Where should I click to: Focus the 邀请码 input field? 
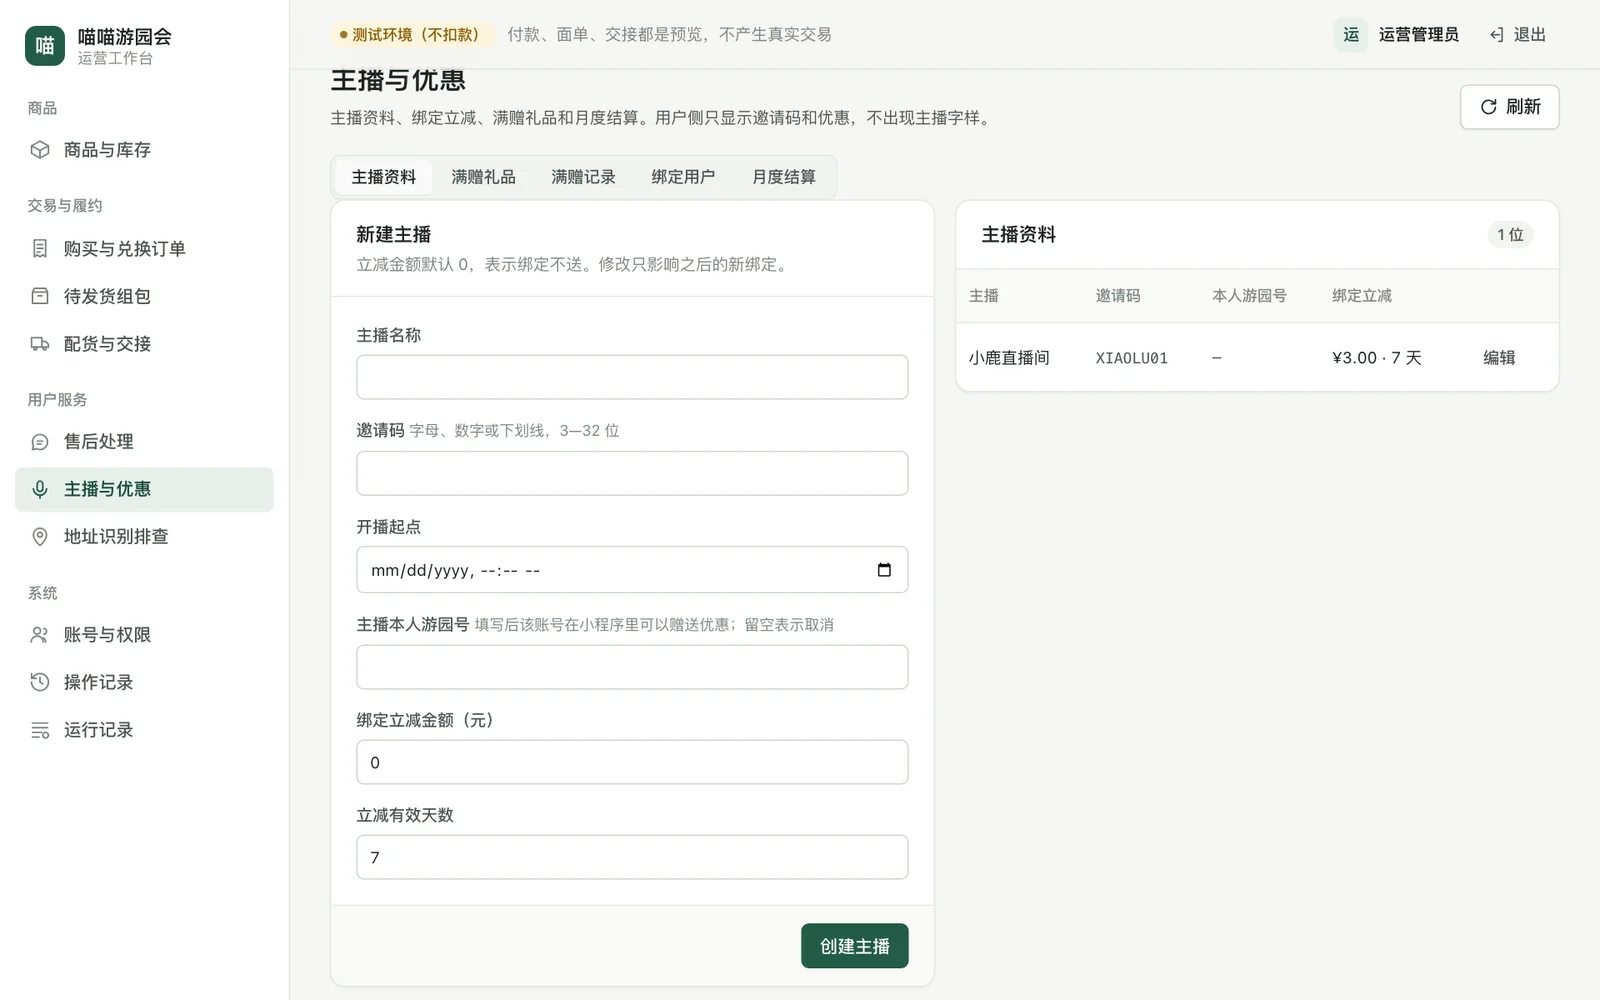632,473
